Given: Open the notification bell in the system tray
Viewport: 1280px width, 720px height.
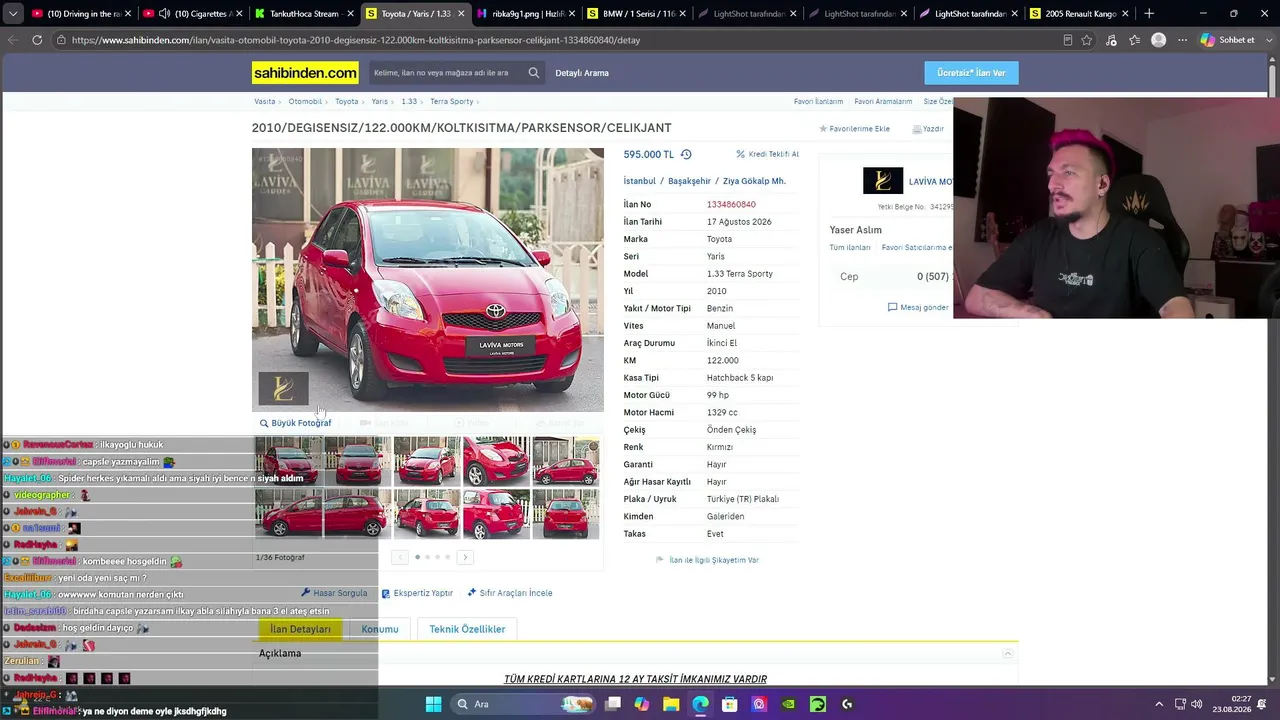Looking at the screenshot, I should pyautogui.click(x=1263, y=704).
